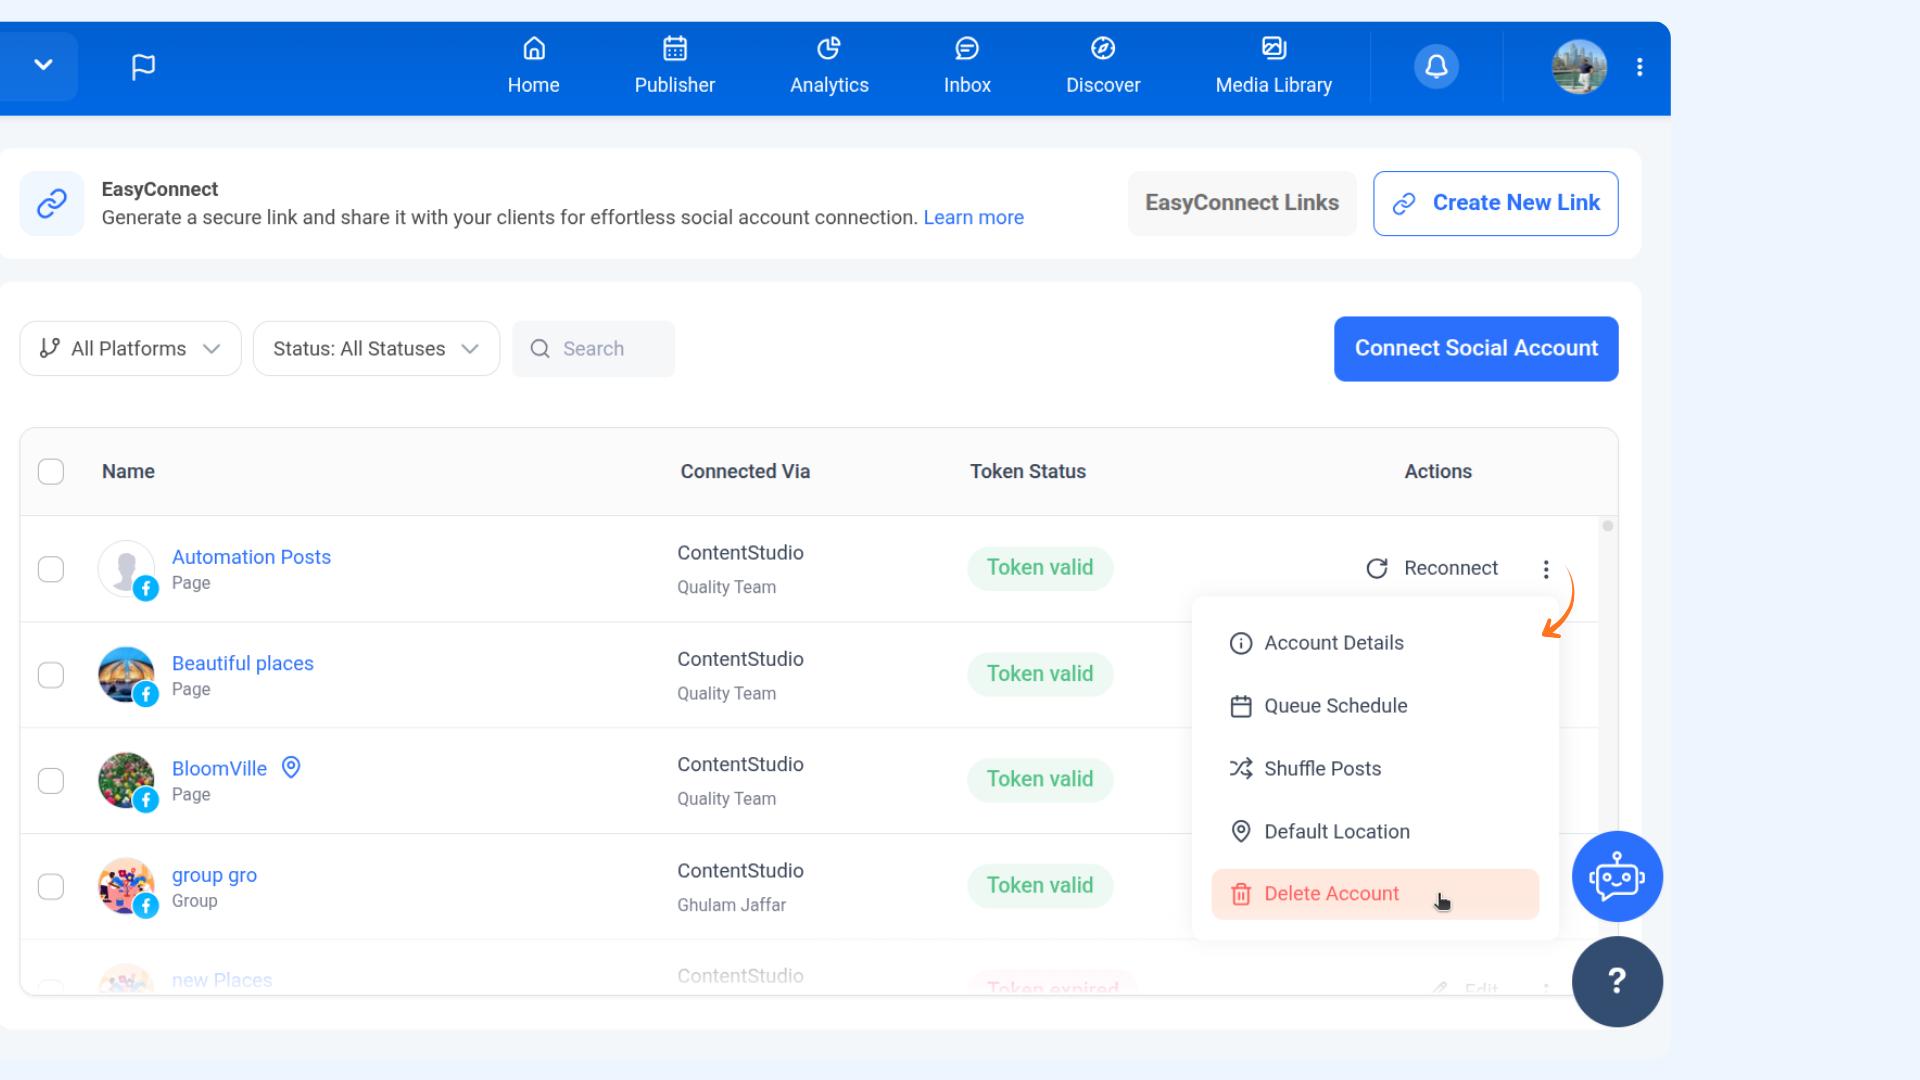Open top bar three-dot menu

click(1639, 67)
